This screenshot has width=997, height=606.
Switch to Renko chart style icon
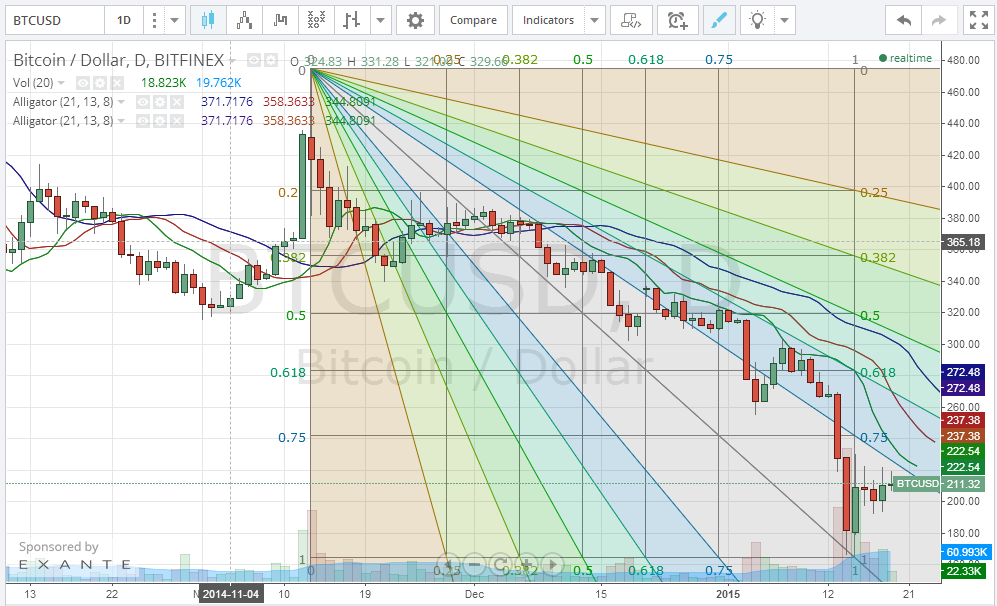tap(244, 20)
